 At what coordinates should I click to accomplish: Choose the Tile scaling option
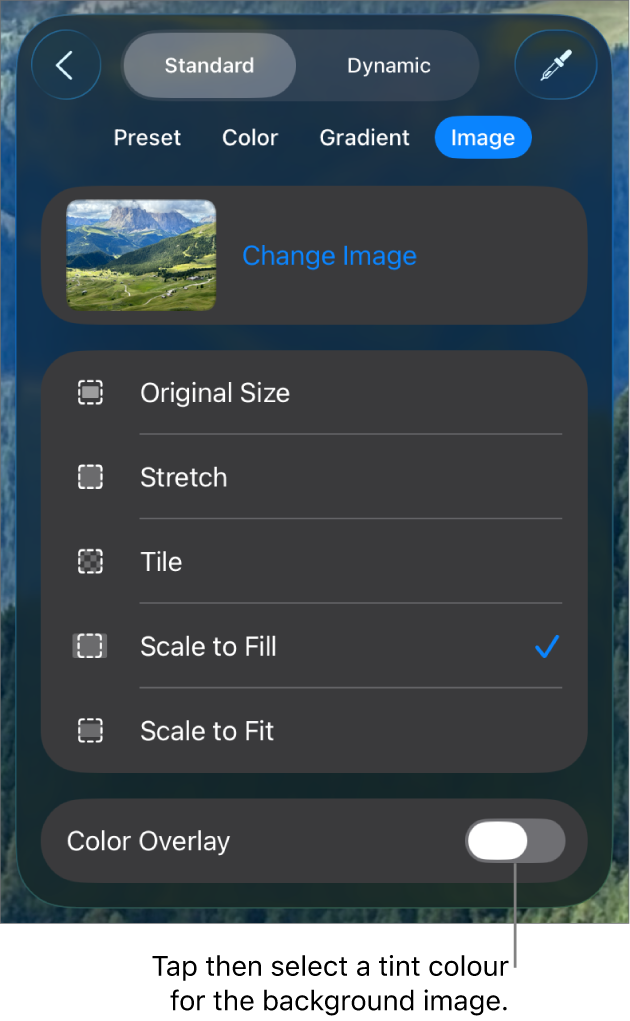pos(161,561)
